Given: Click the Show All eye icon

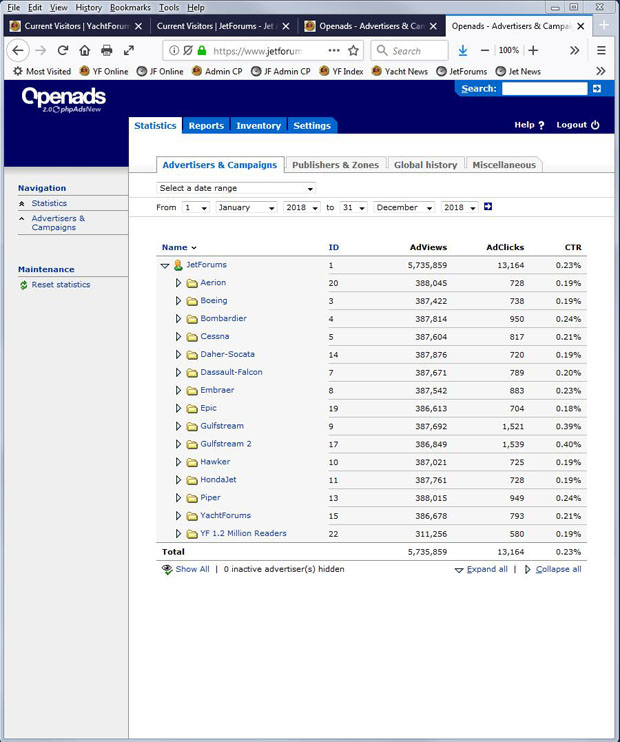Looking at the screenshot, I should click(x=167, y=569).
